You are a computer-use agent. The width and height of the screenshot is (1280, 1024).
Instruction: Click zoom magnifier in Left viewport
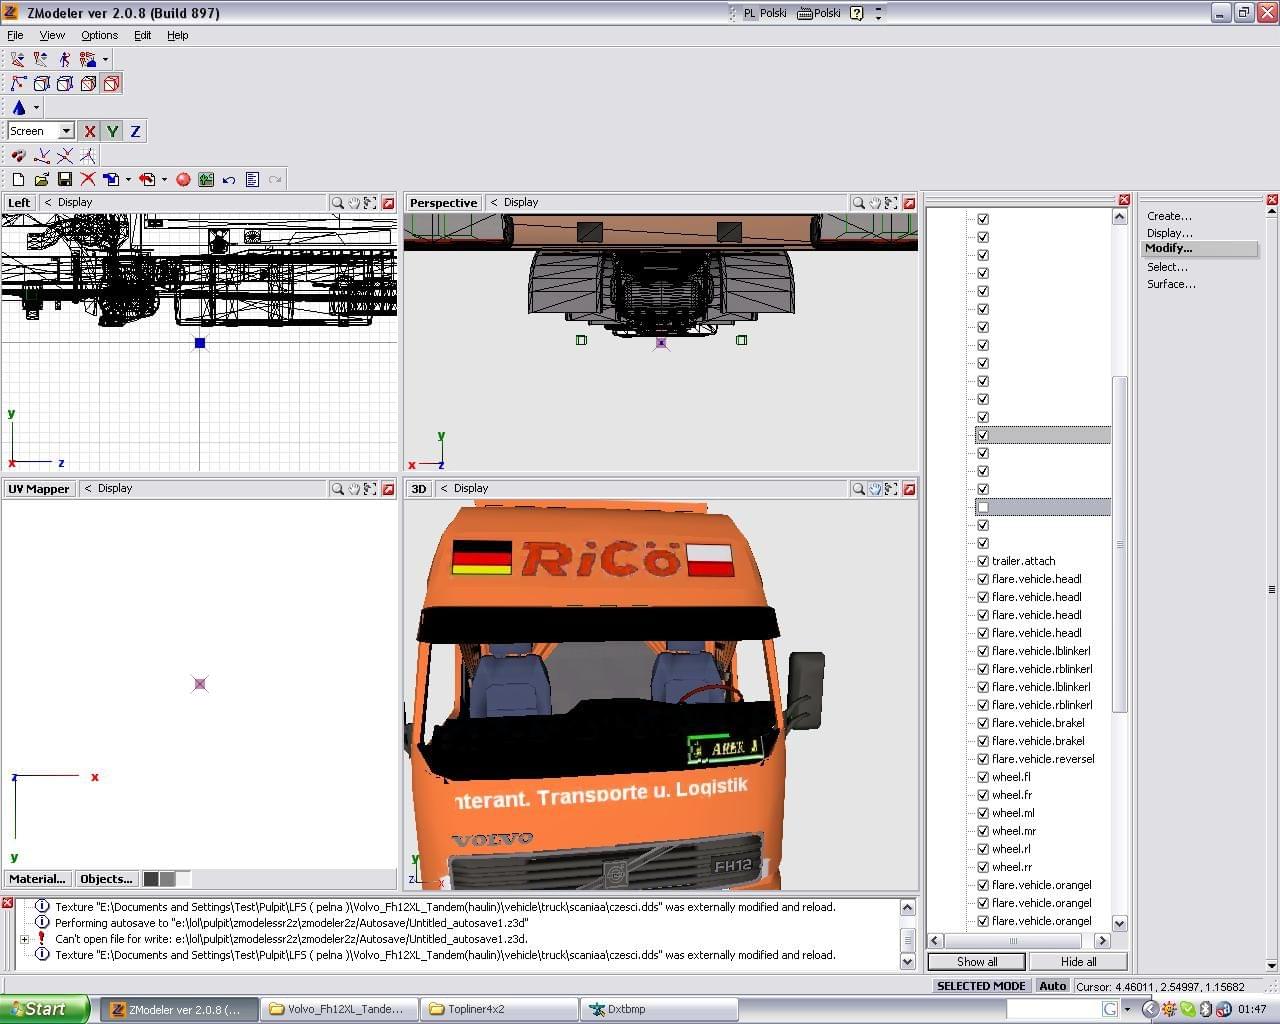click(x=338, y=203)
